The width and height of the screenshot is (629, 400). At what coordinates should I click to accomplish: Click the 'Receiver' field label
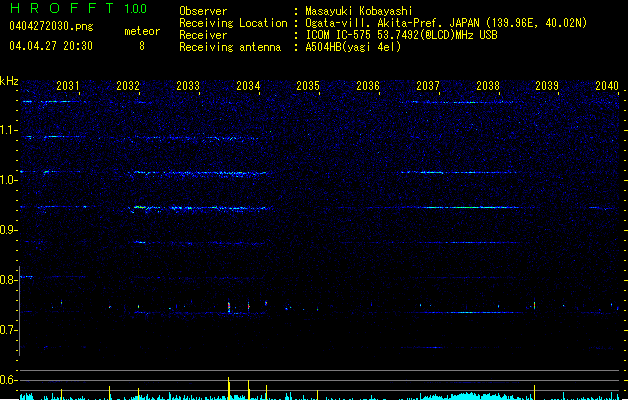pyautogui.click(x=203, y=35)
